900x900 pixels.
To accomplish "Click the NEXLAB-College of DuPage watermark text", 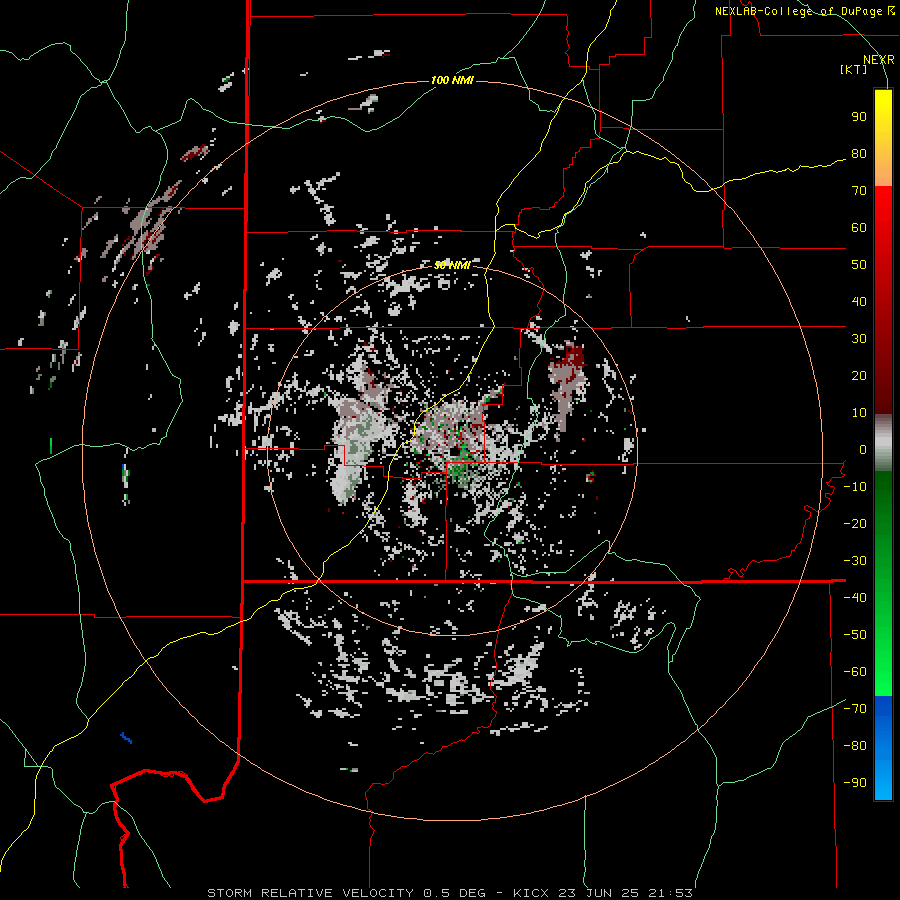I will 805,11.
